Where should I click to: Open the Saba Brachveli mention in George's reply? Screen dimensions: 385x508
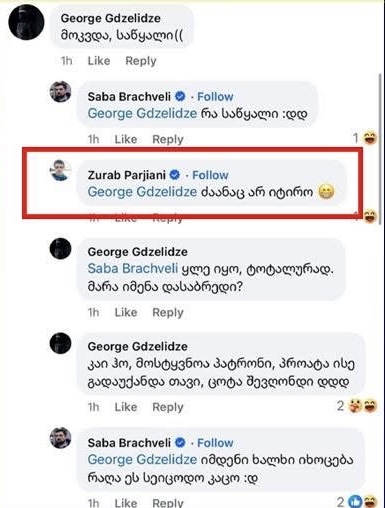(133, 268)
